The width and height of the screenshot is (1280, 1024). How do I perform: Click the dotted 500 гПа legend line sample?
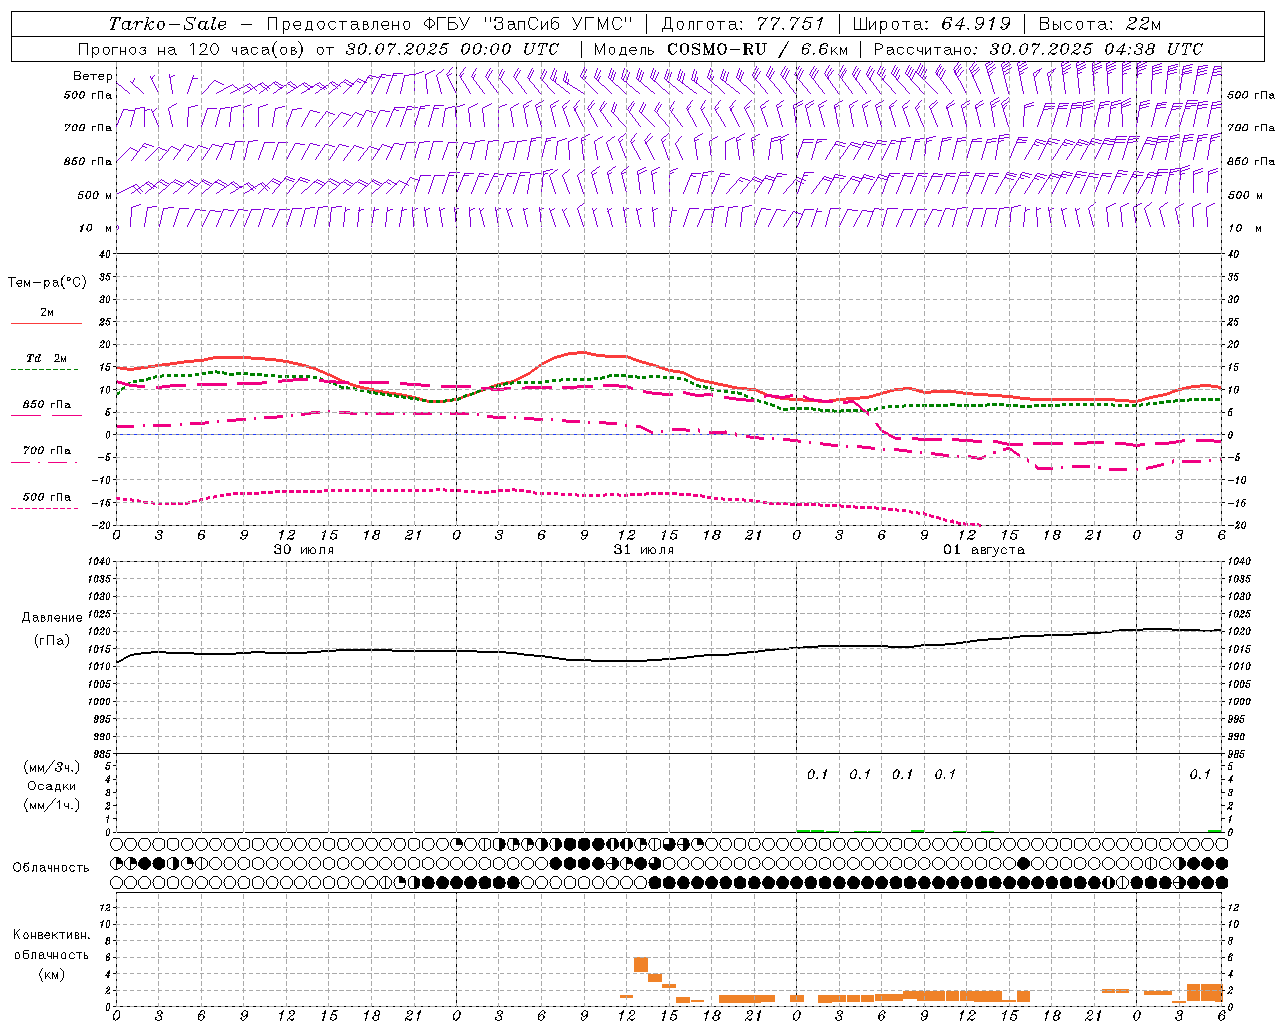tap(46, 509)
